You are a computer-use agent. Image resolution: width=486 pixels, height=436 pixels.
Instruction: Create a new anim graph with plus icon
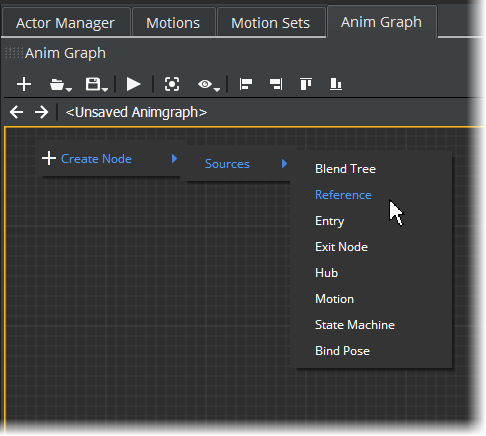[24, 84]
